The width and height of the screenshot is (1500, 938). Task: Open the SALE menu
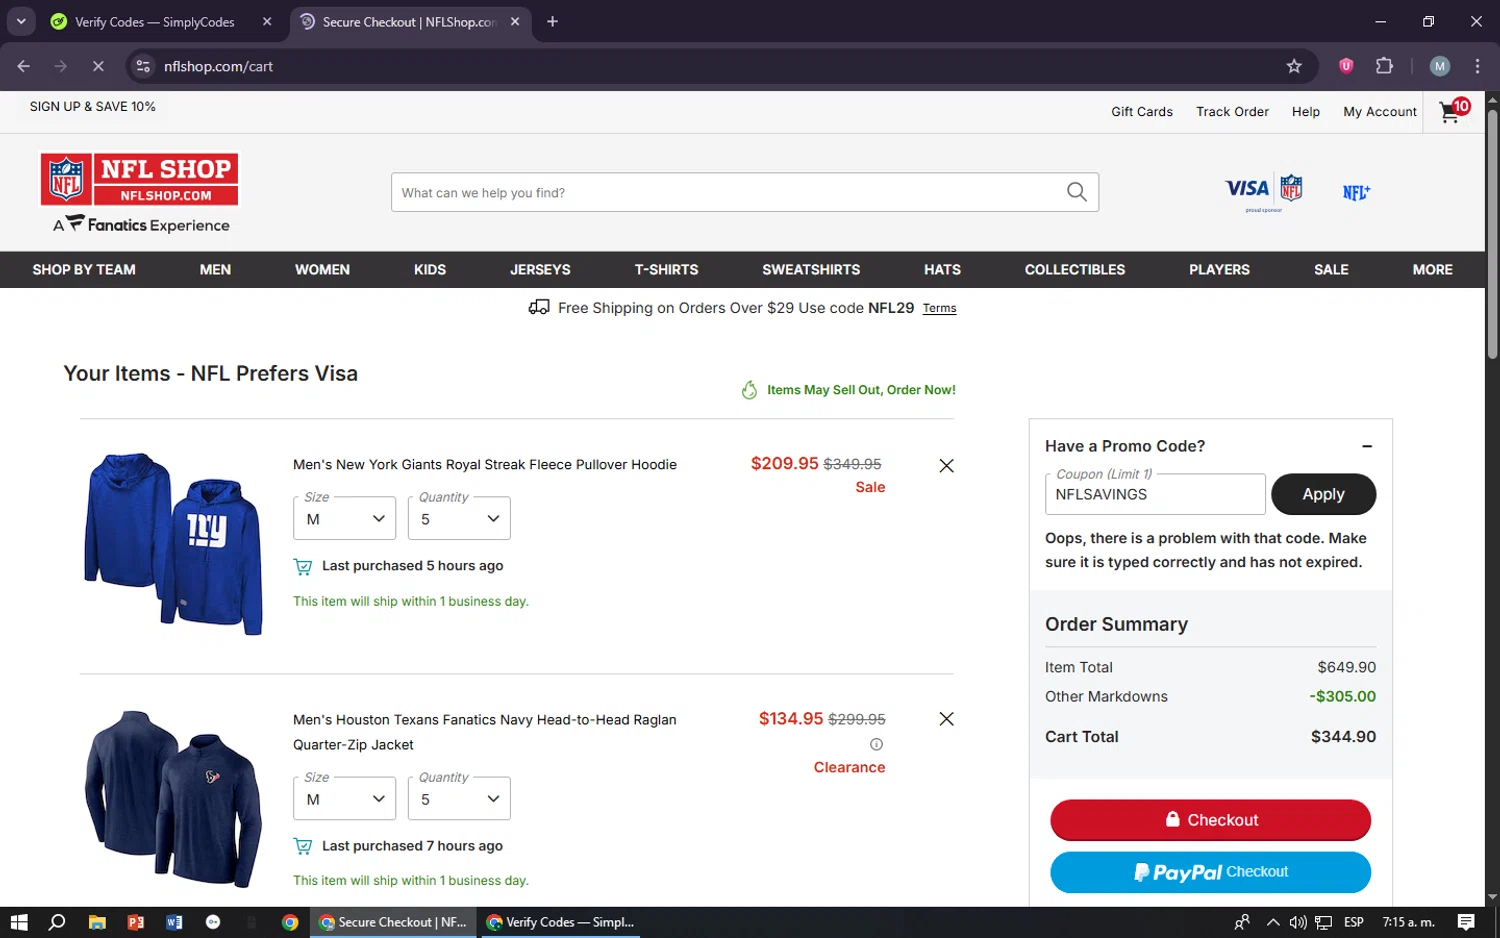(1331, 269)
